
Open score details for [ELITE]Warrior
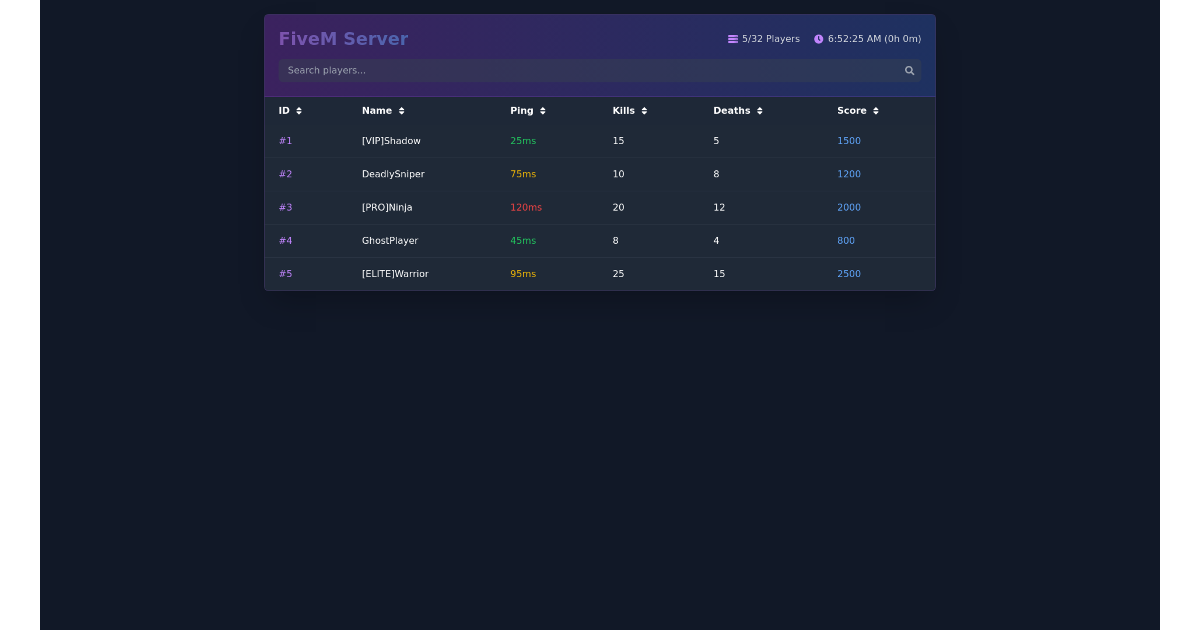(x=849, y=273)
